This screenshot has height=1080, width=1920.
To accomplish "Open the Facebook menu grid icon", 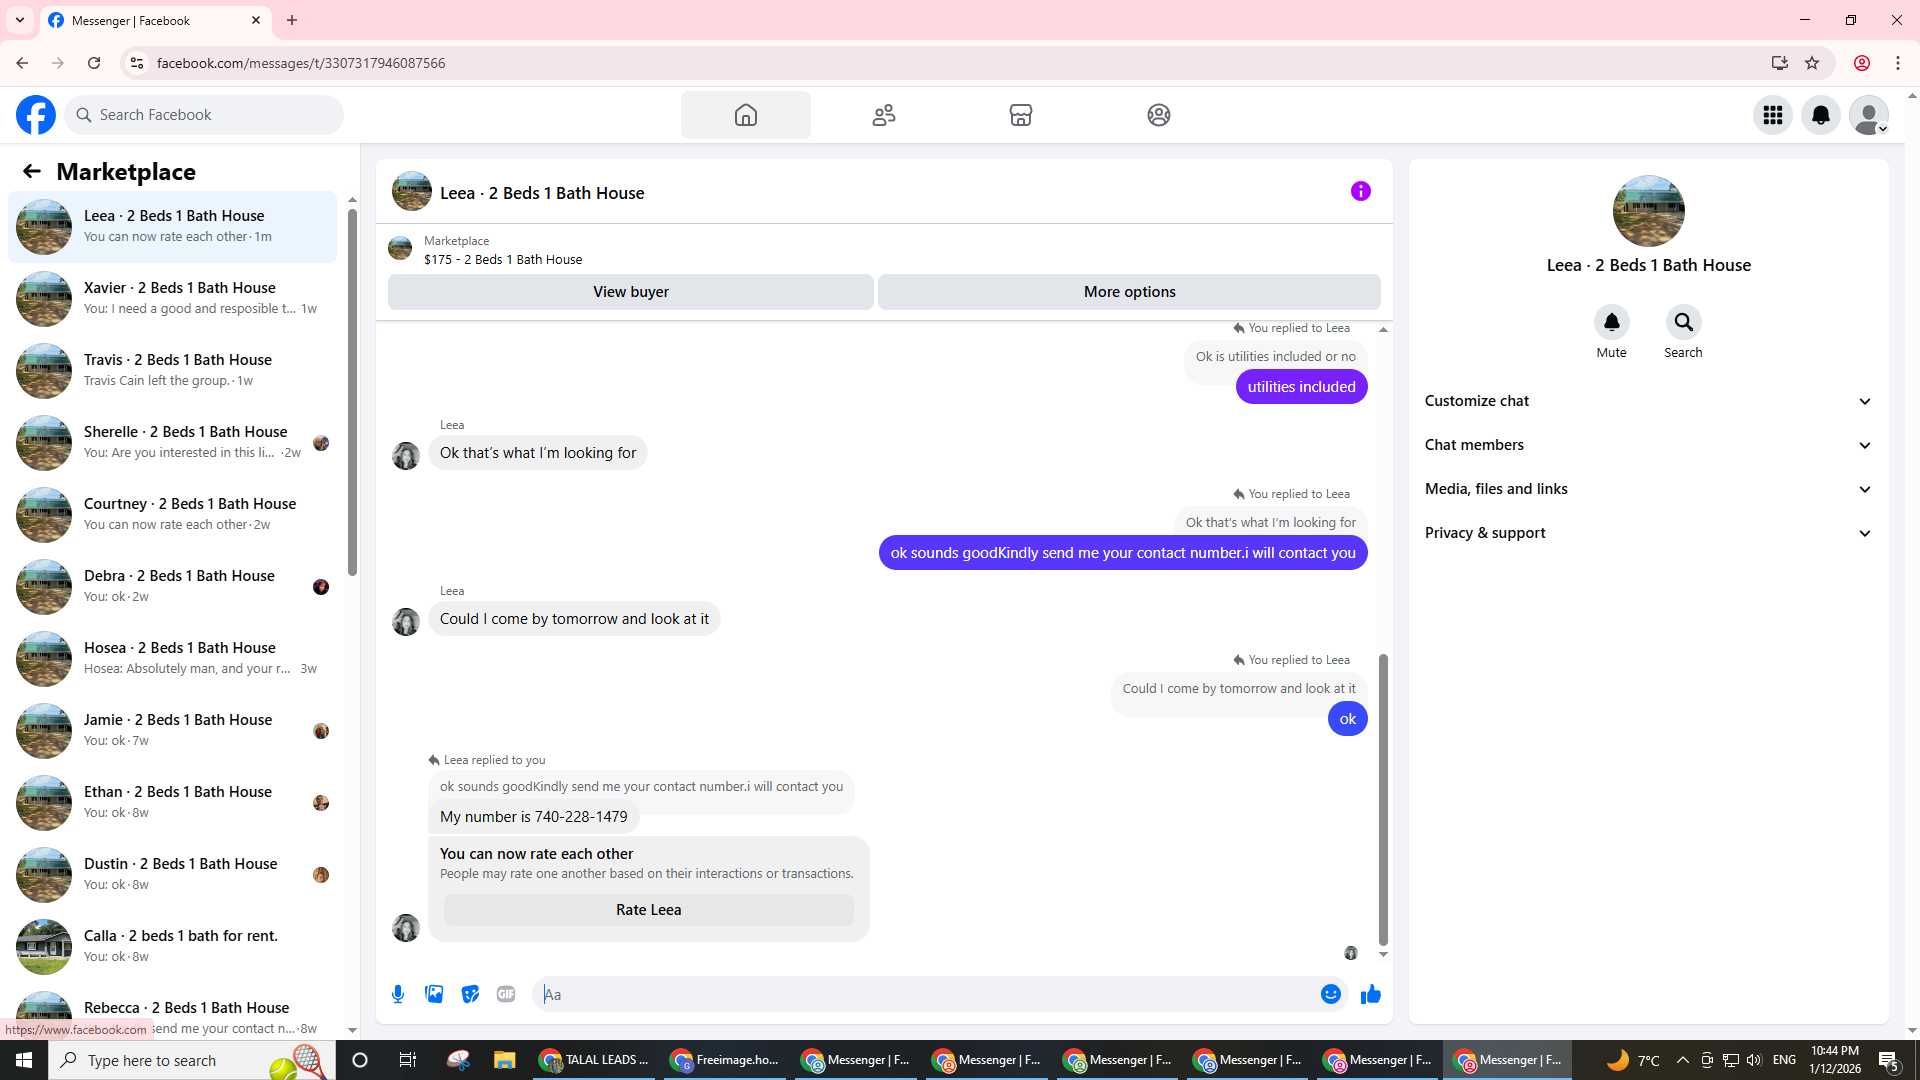I will pos(1772,115).
